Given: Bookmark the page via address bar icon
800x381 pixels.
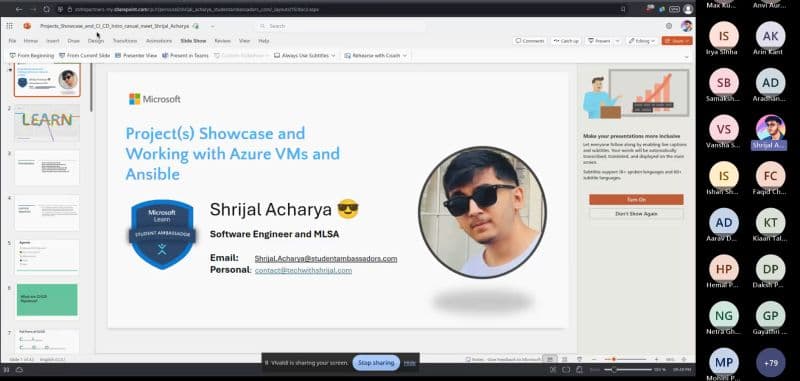Looking at the screenshot, I should [x=623, y=9].
